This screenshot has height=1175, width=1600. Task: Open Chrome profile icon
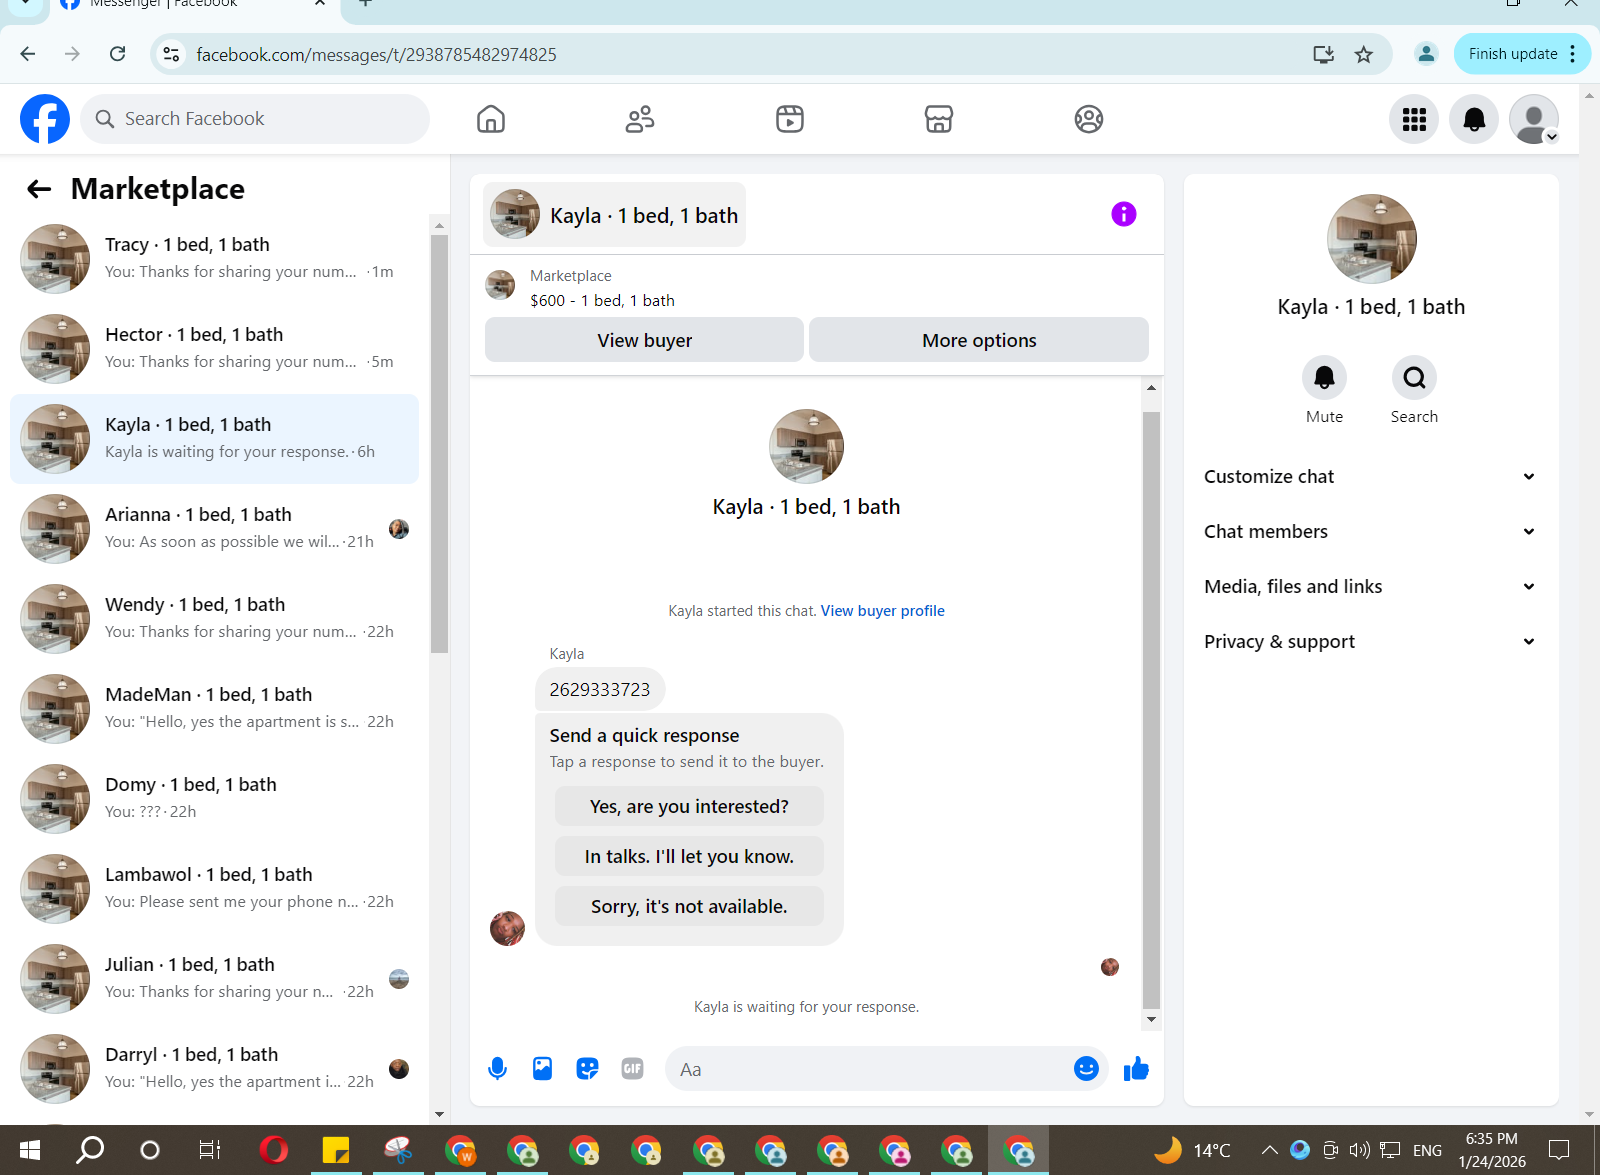pos(1426,54)
